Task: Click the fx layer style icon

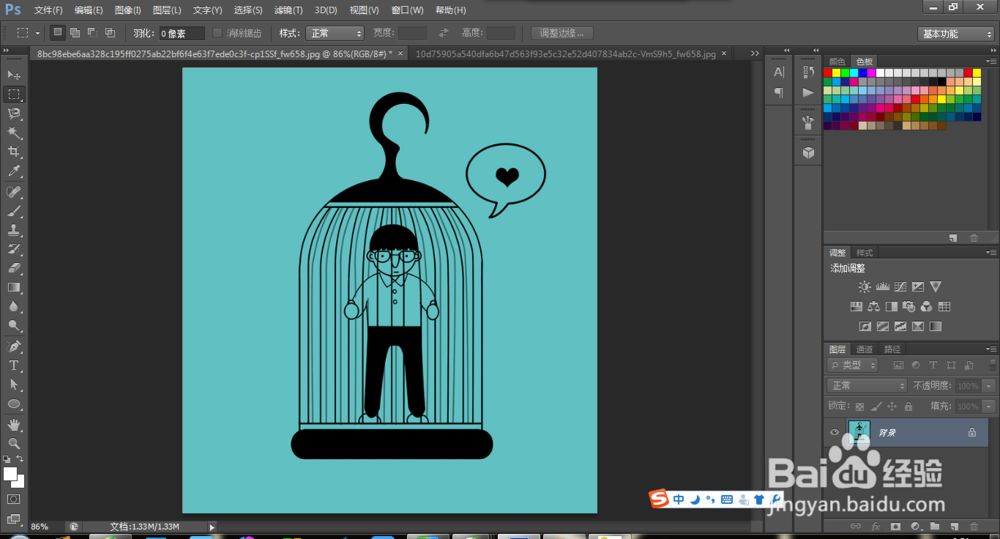Action: pos(876,526)
